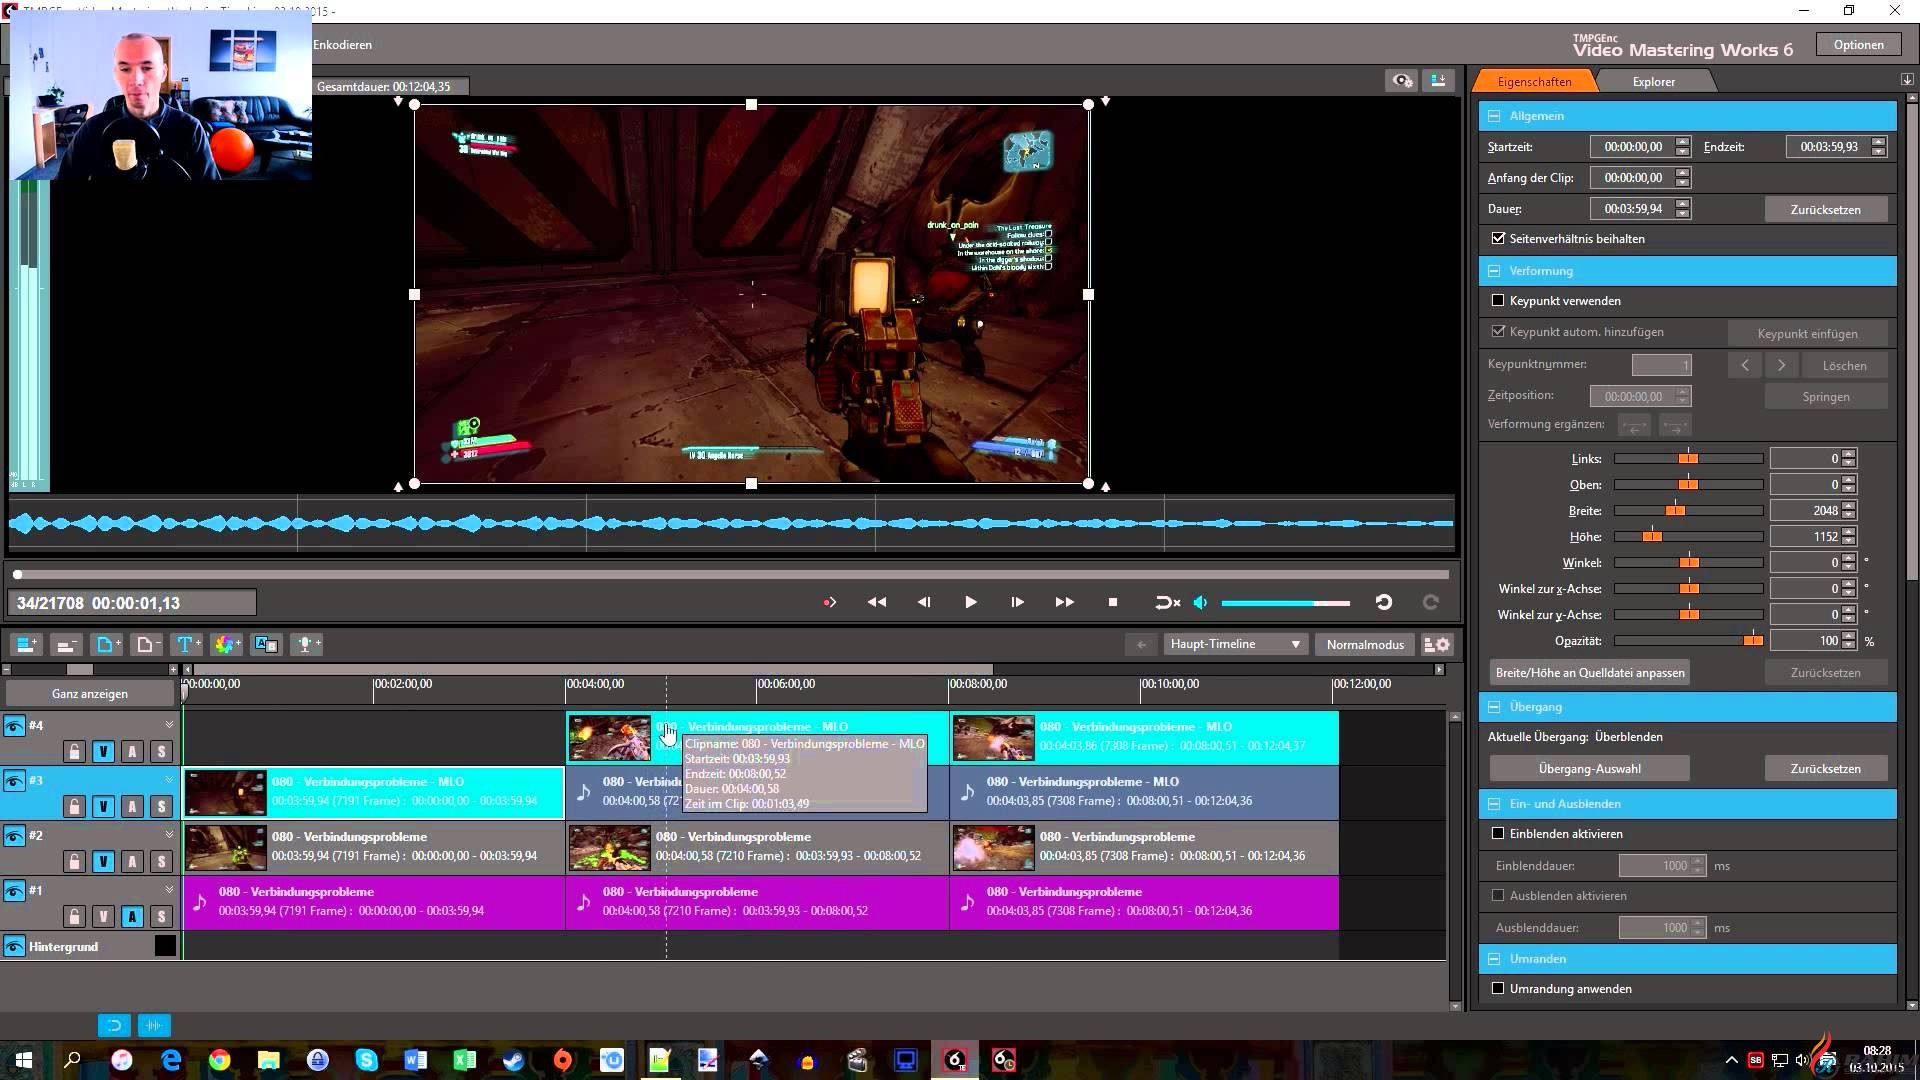Image resolution: width=1920 pixels, height=1080 pixels.
Task: Adjust the Winkel slider
Action: click(1689, 563)
